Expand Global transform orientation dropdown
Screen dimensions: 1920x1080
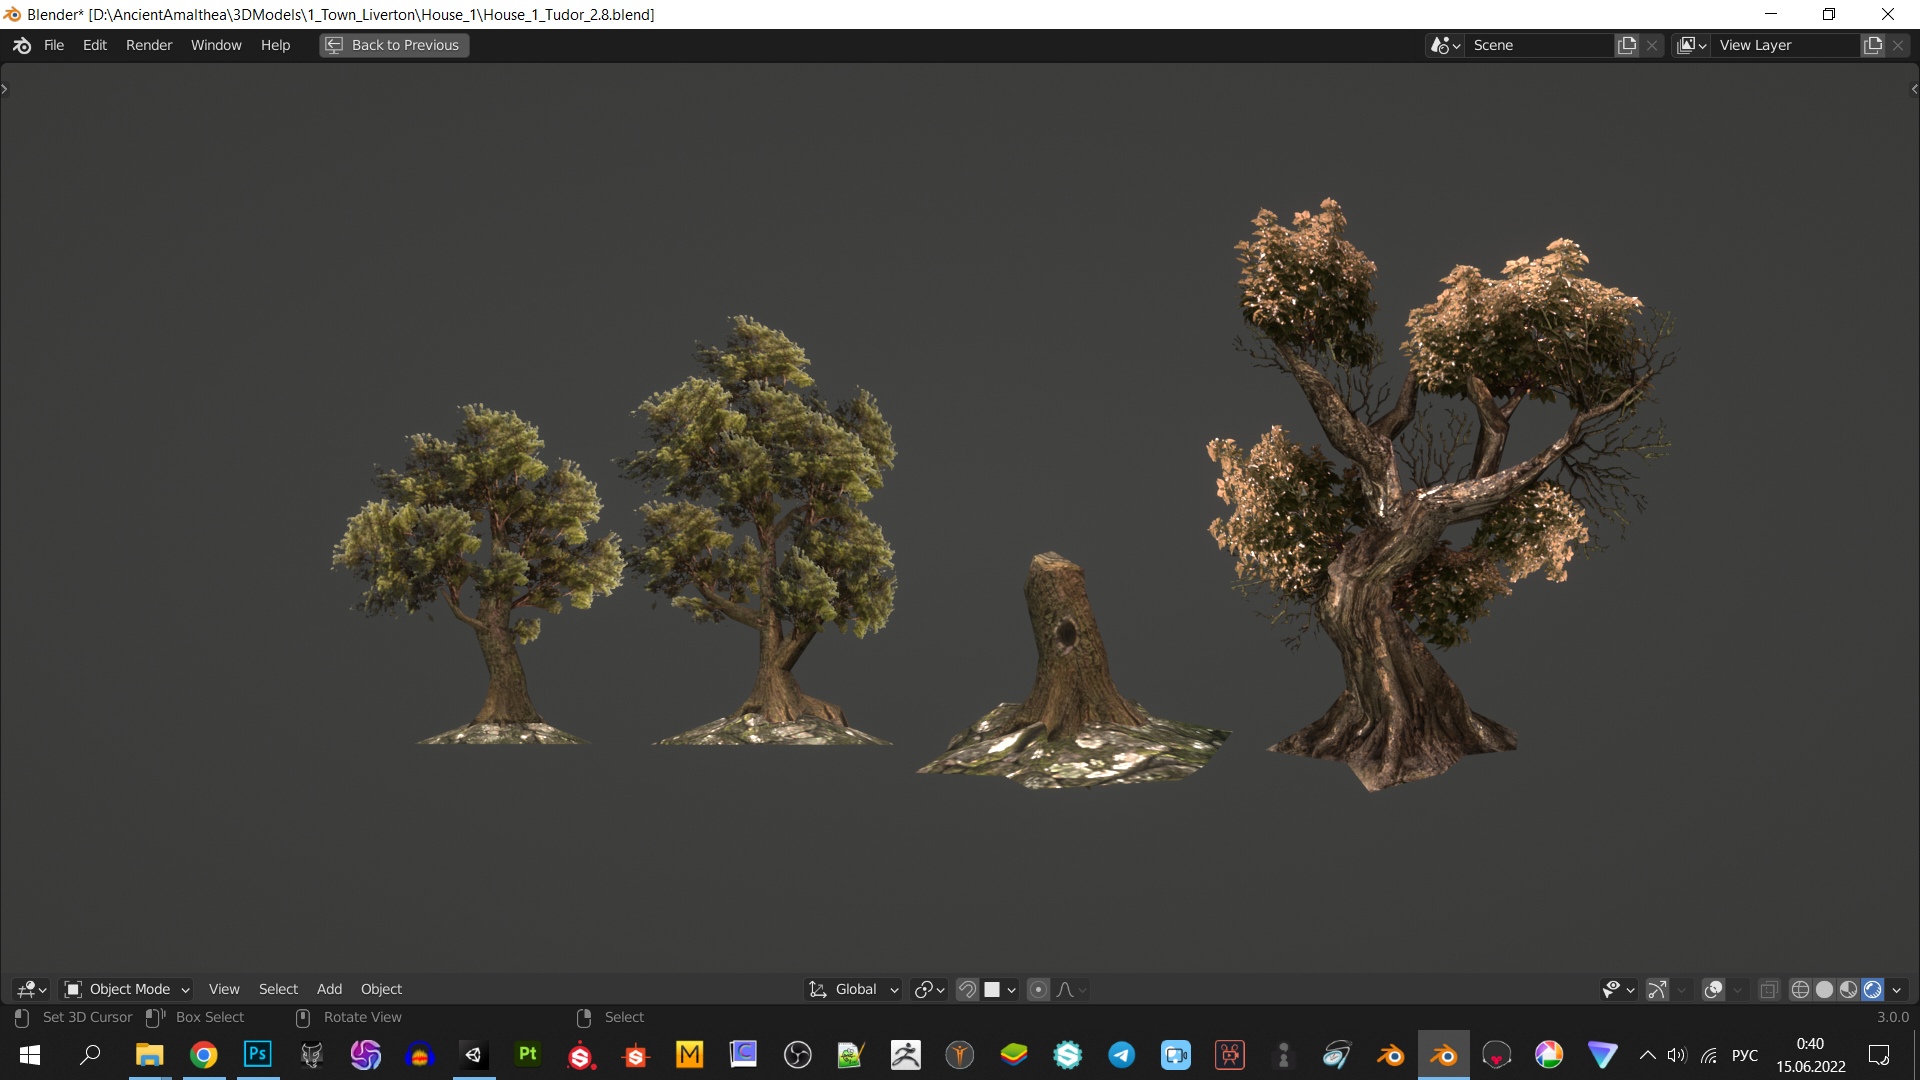click(x=855, y=989)
